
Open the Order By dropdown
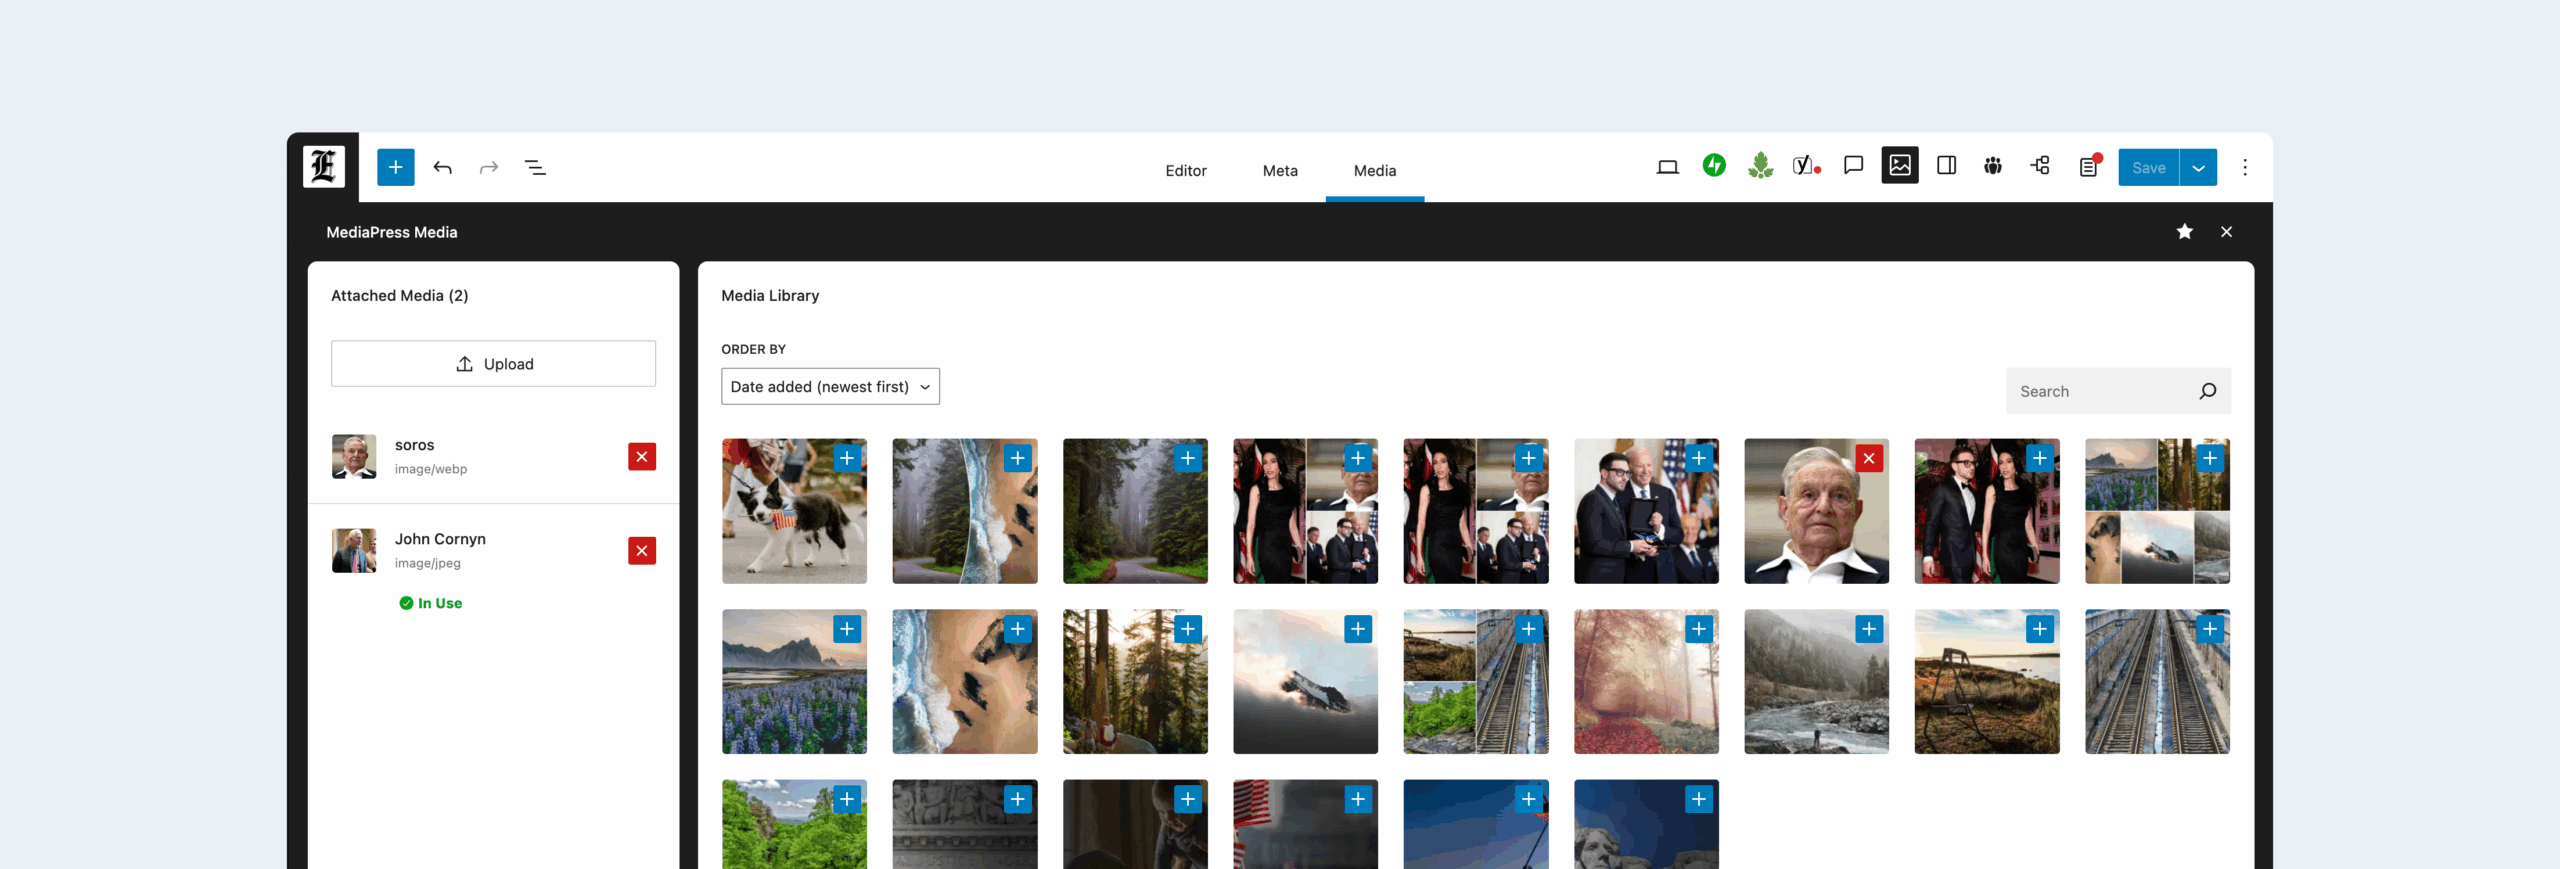[x=830, y=387]
